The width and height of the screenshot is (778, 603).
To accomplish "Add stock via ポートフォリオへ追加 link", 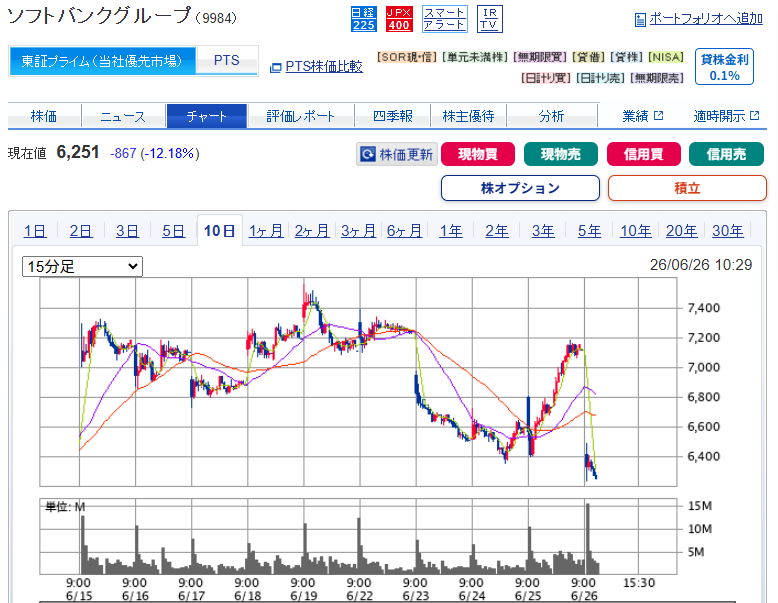I will point(706,19).
